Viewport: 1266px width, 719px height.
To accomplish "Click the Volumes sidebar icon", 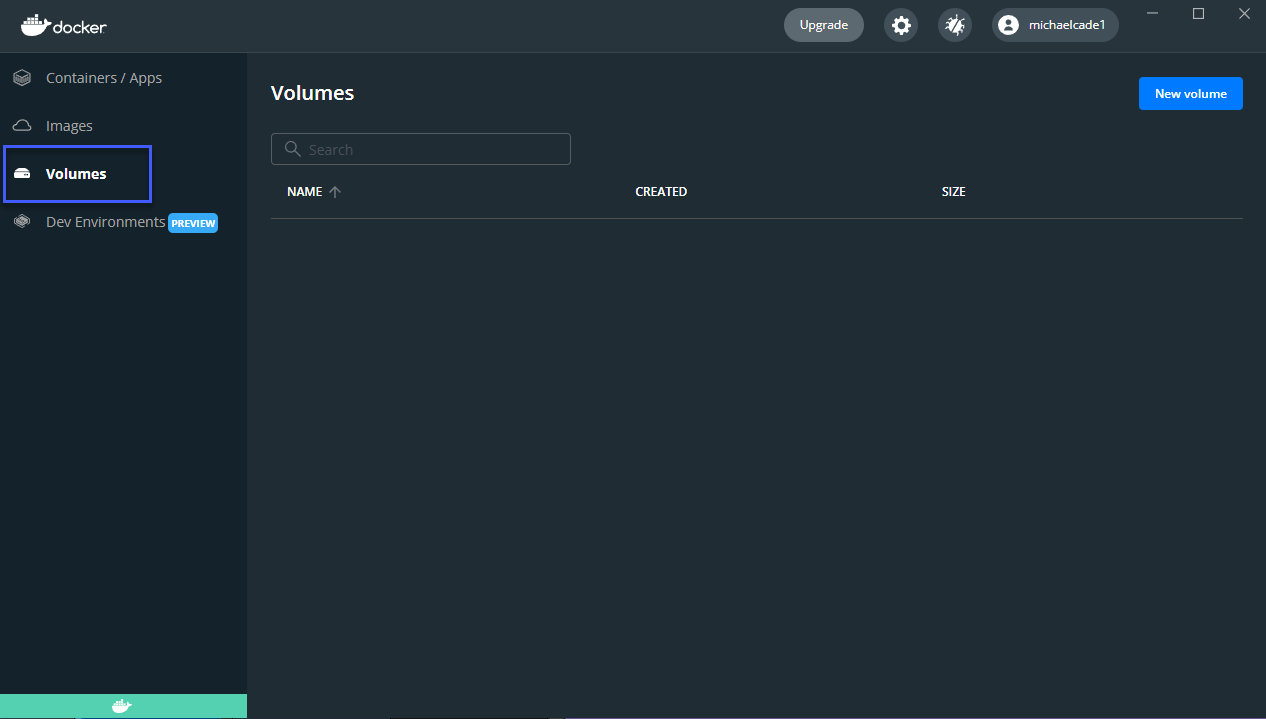I will click(21, 173).
